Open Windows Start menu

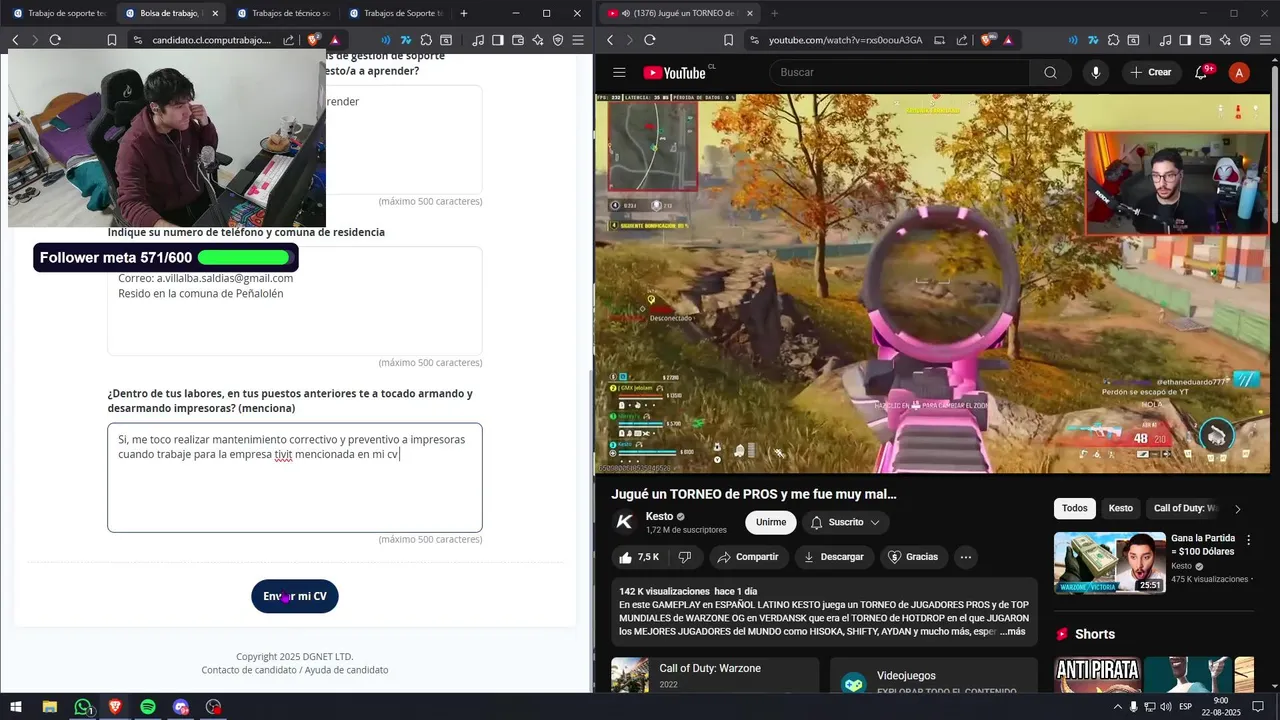(16, 707)
